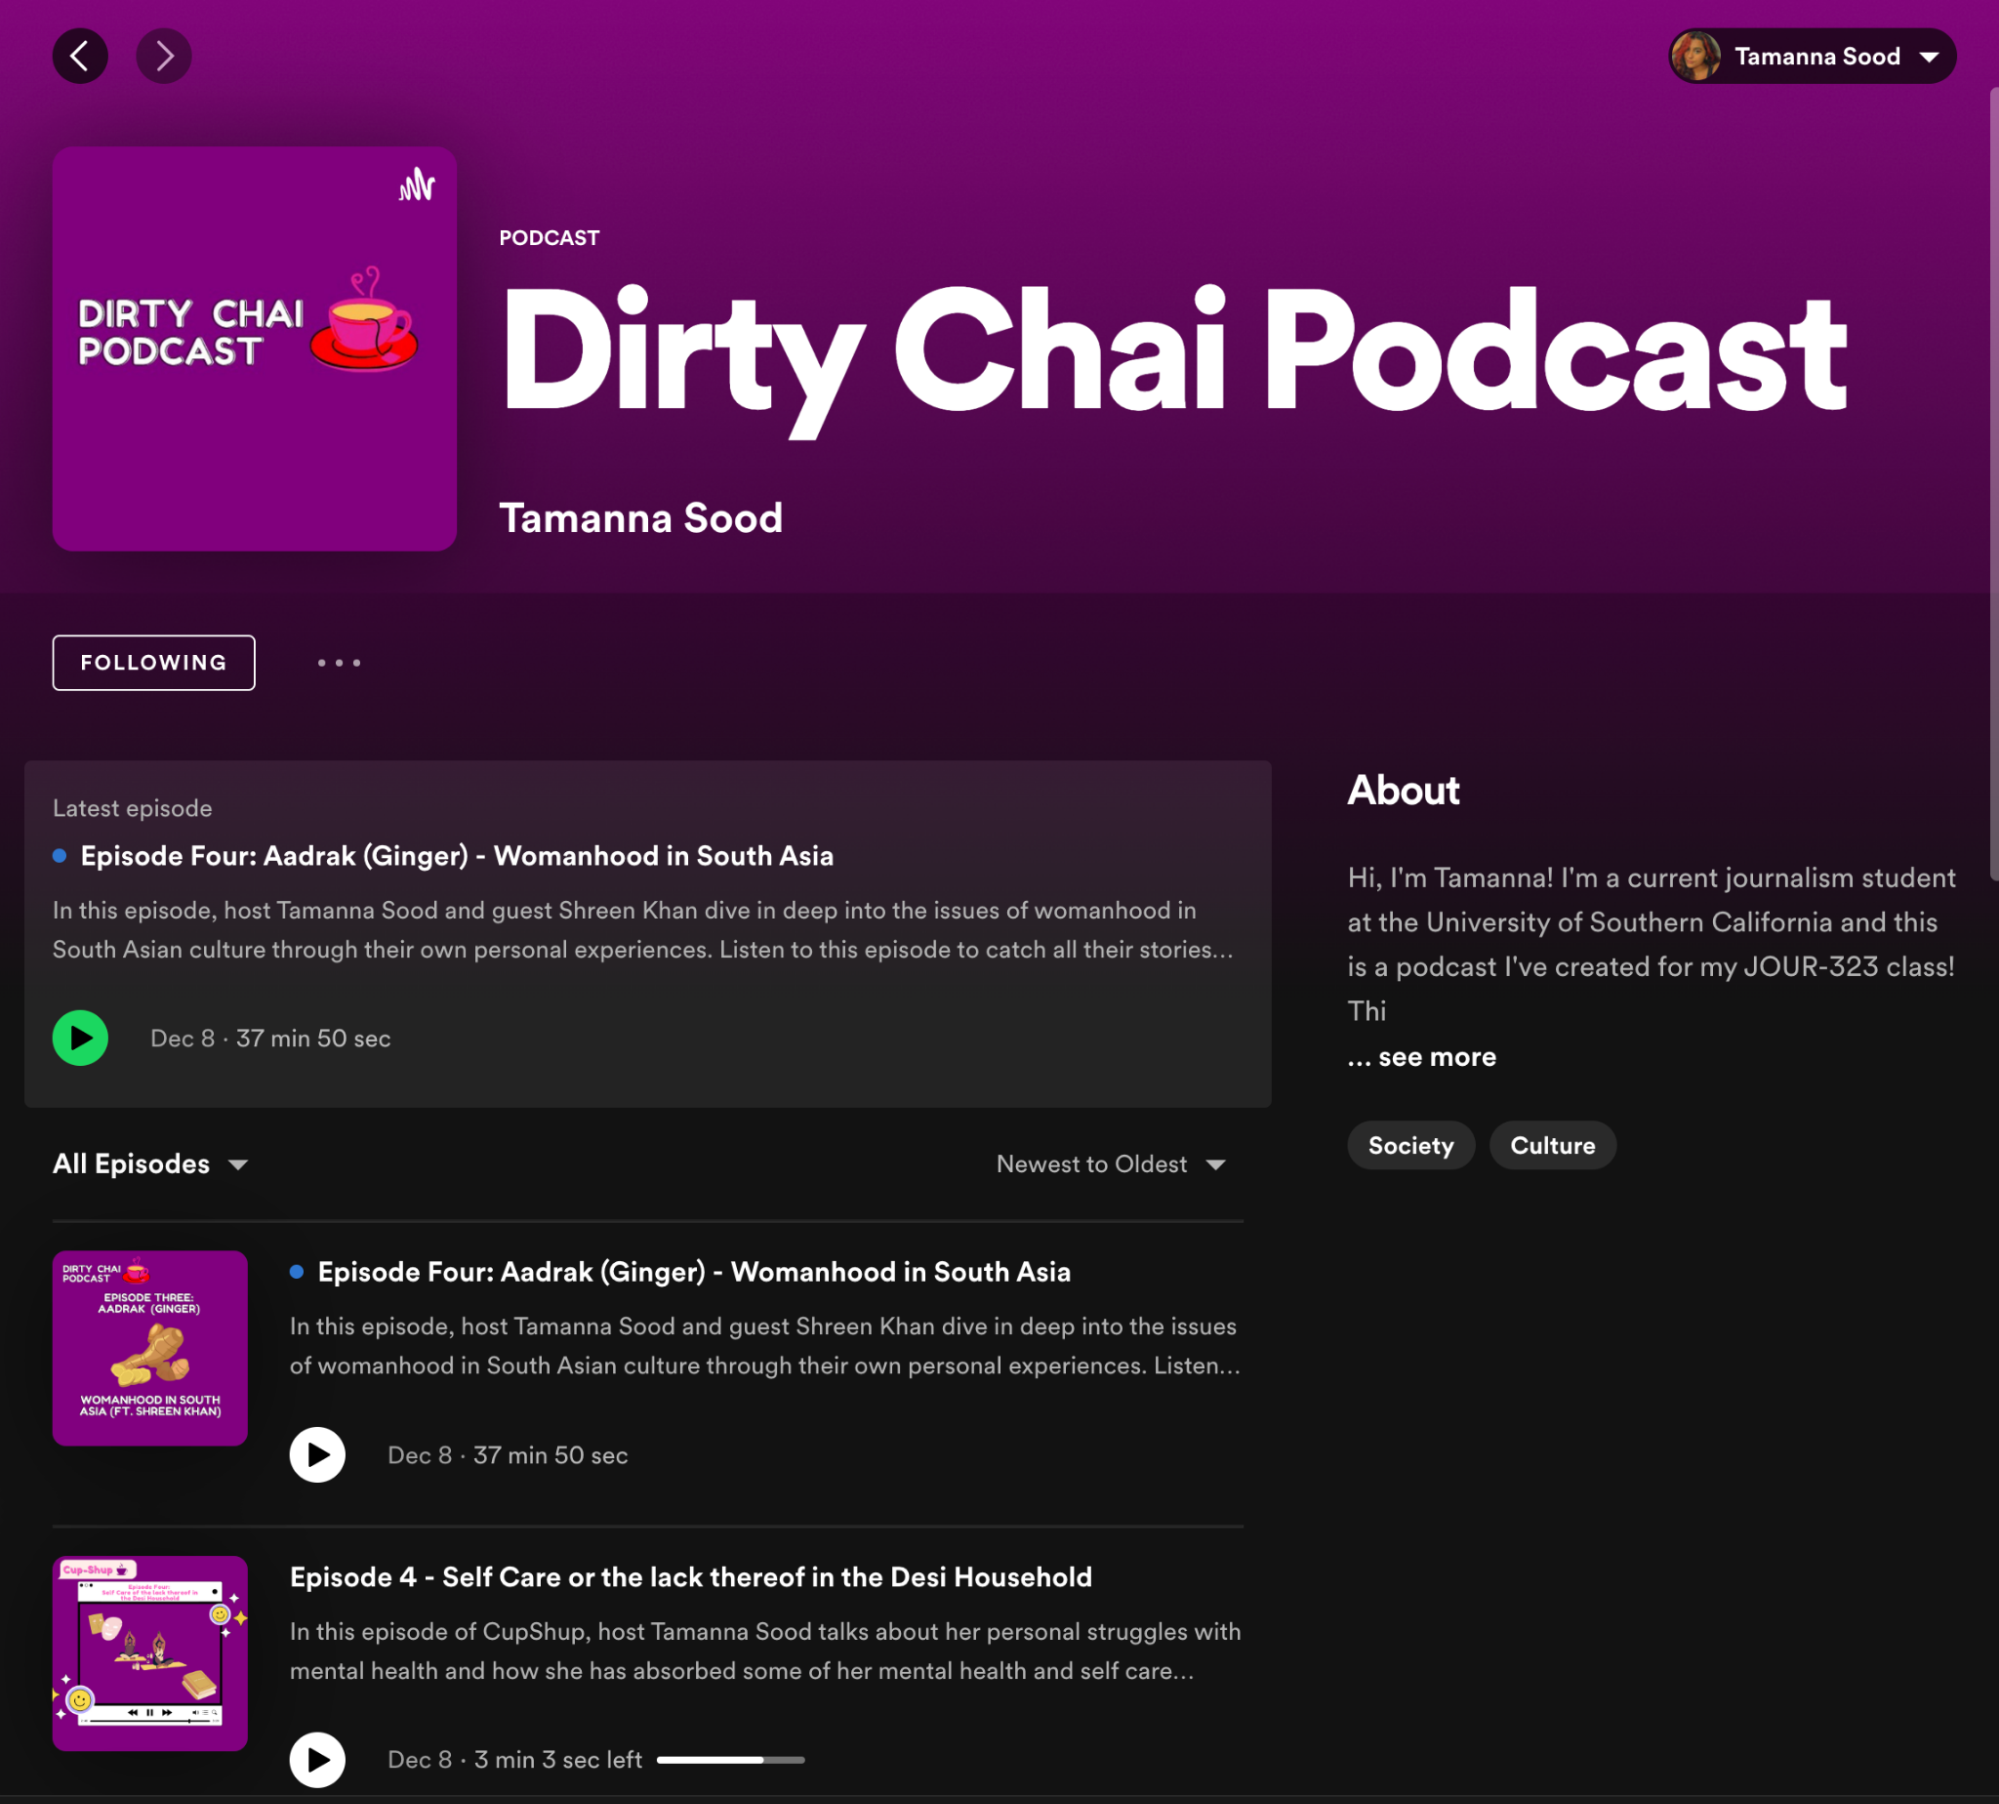1999x1804 pixels.
Task: Open the latest episode title link
Action: point(457,856)
